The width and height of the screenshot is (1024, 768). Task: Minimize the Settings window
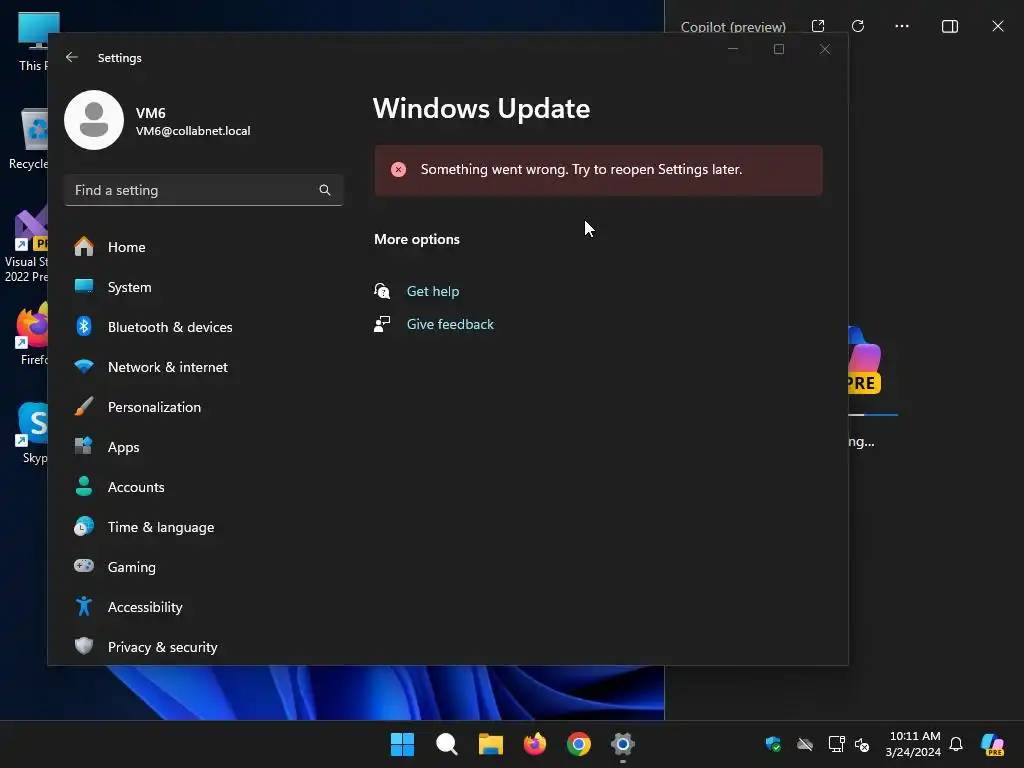733,50
